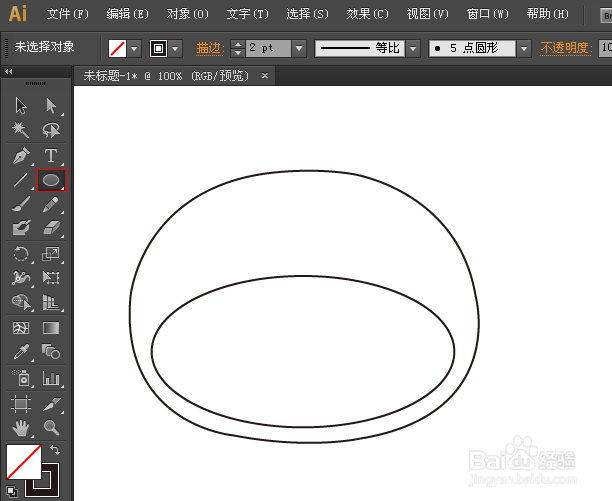Open the 不透明度 opacity panel link

[x=566, y=48]
